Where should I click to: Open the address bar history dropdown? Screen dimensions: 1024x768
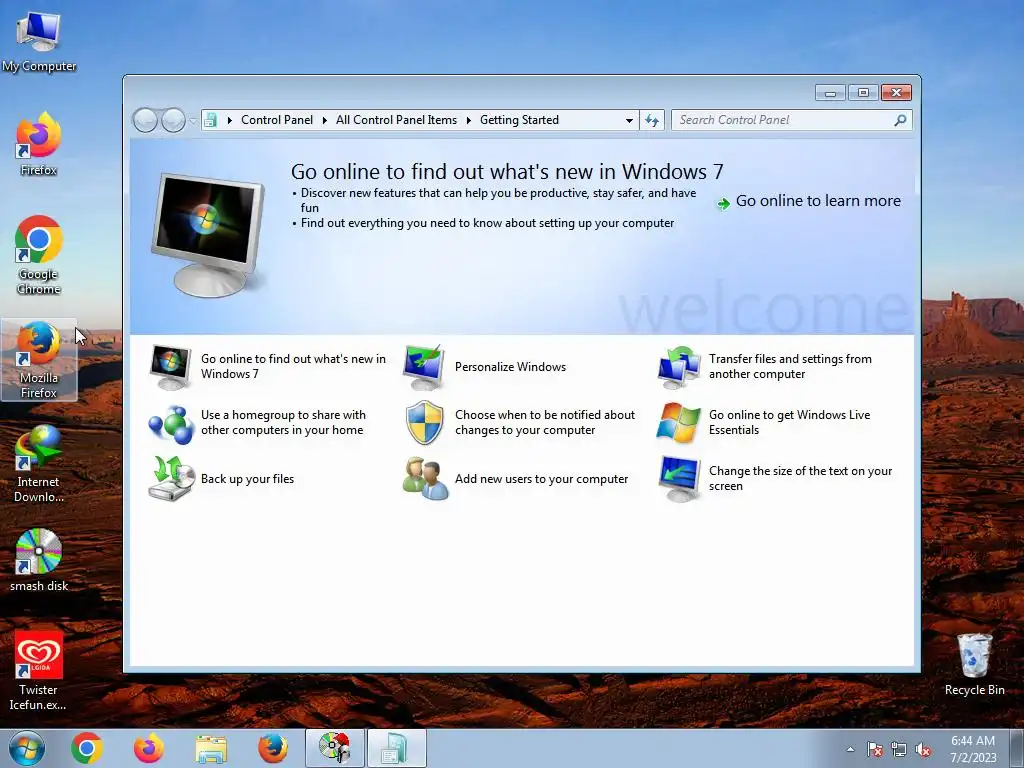tap(629, 120)
